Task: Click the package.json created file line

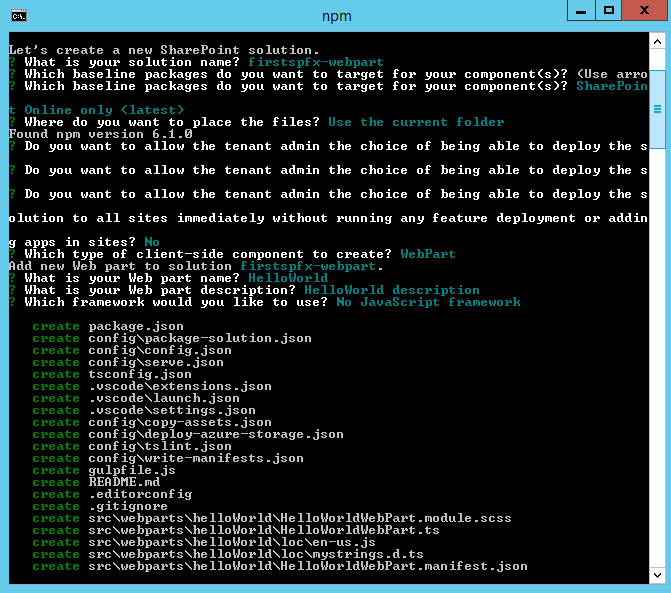Action: (x=135, y=326)
